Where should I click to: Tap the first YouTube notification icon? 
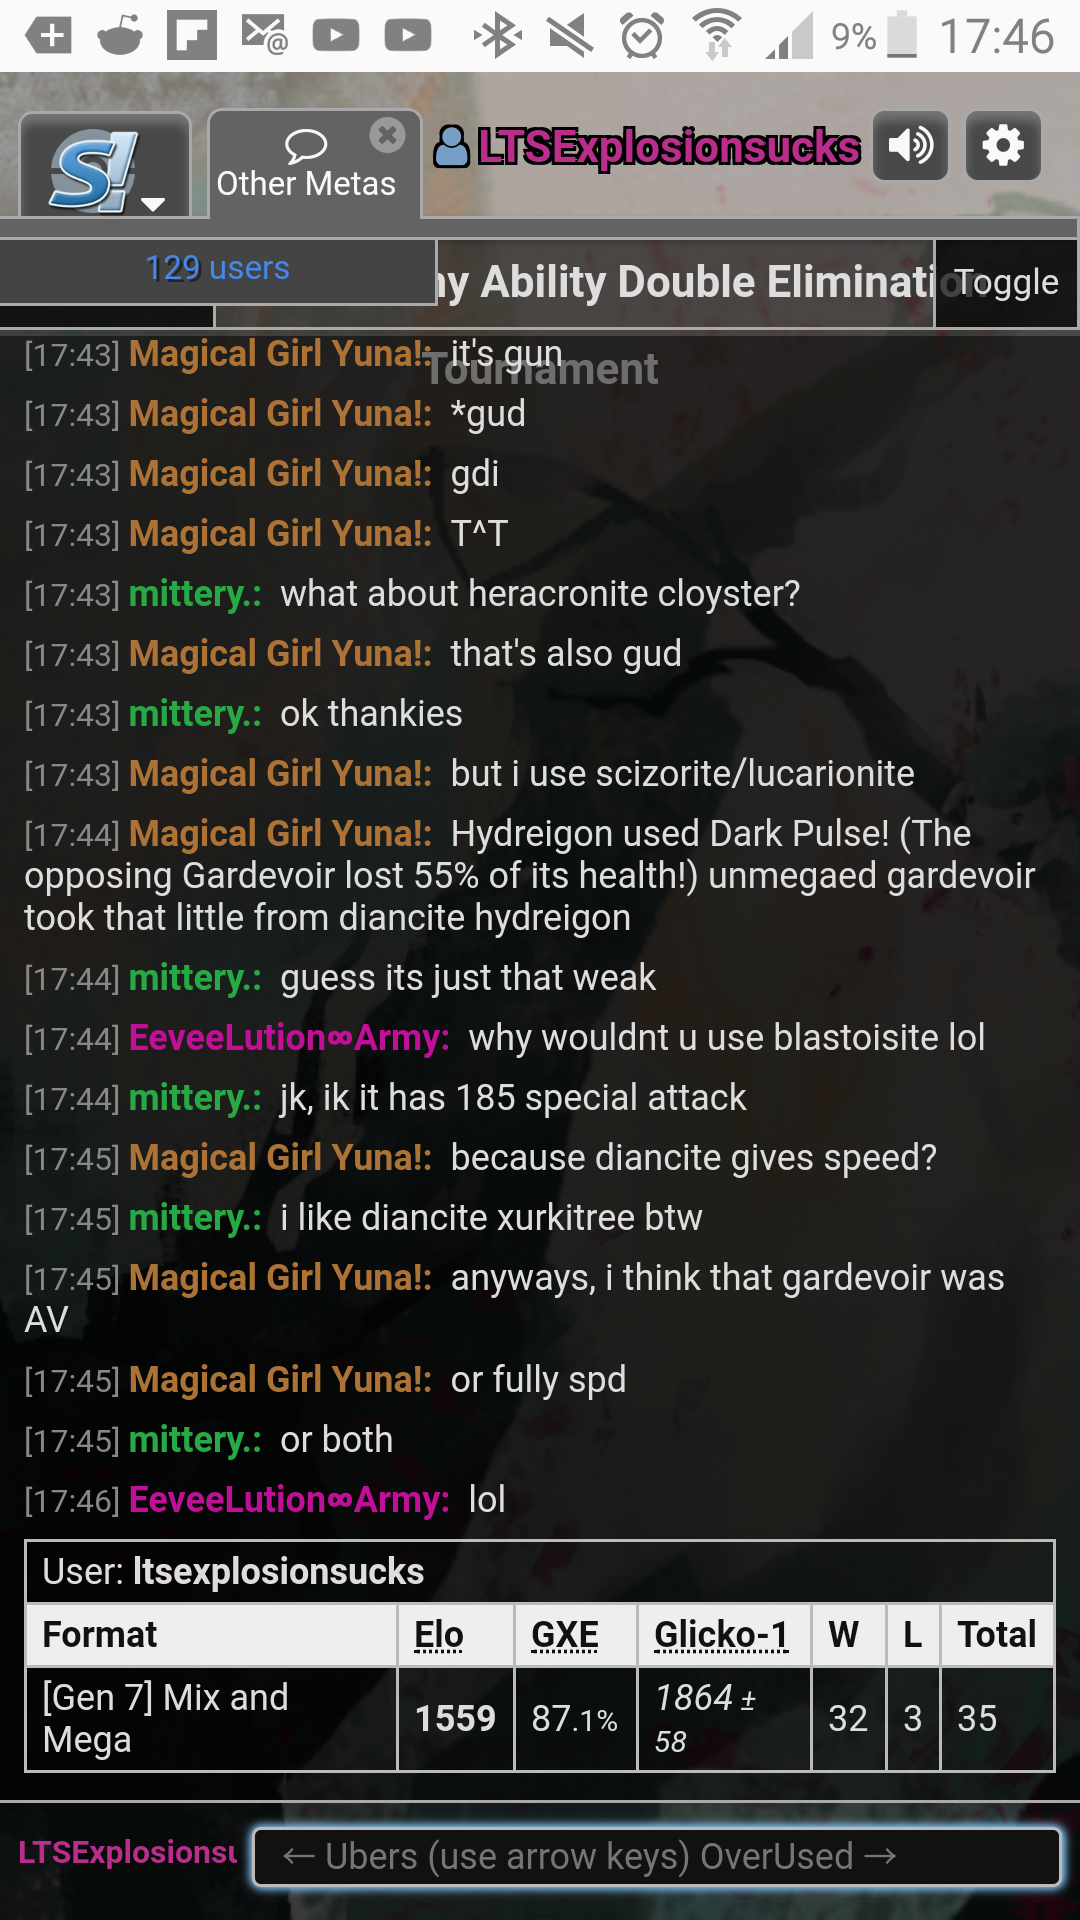[x=336, y=36]
